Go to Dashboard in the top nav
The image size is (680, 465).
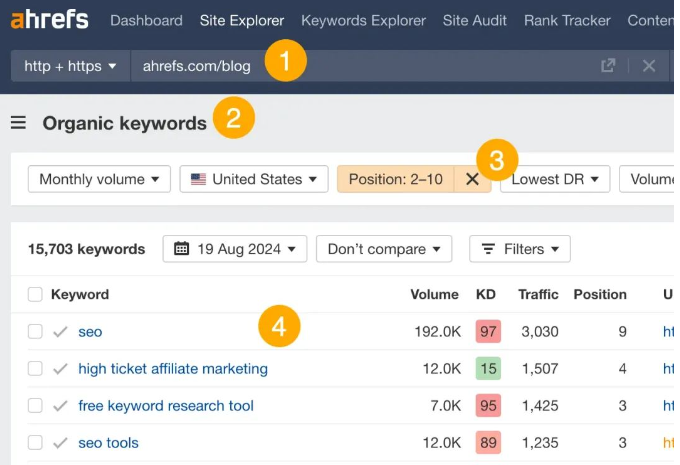[x=146, y=20]
